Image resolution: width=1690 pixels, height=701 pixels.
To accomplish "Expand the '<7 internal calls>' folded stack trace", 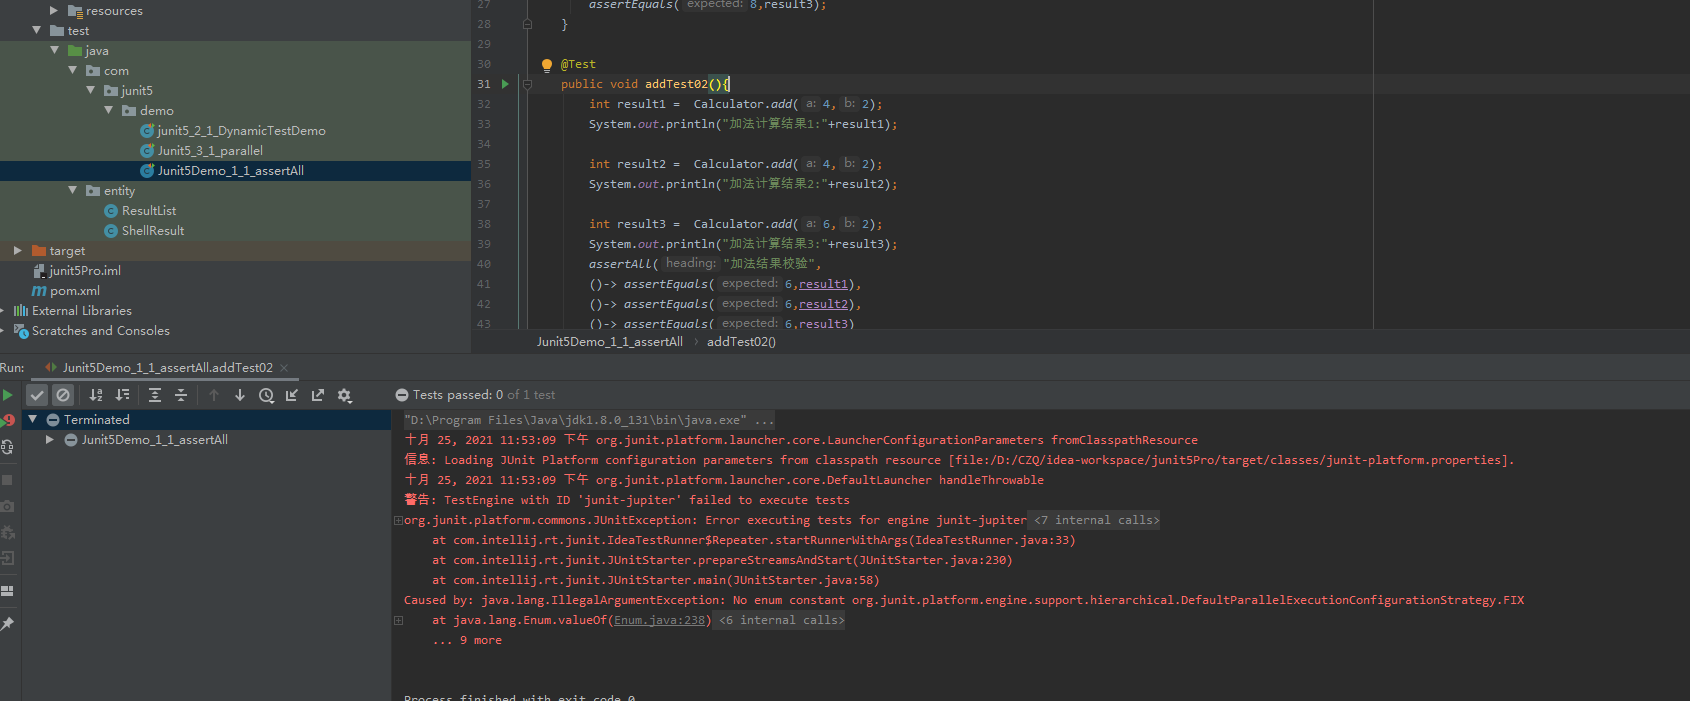I will 1096,520.
